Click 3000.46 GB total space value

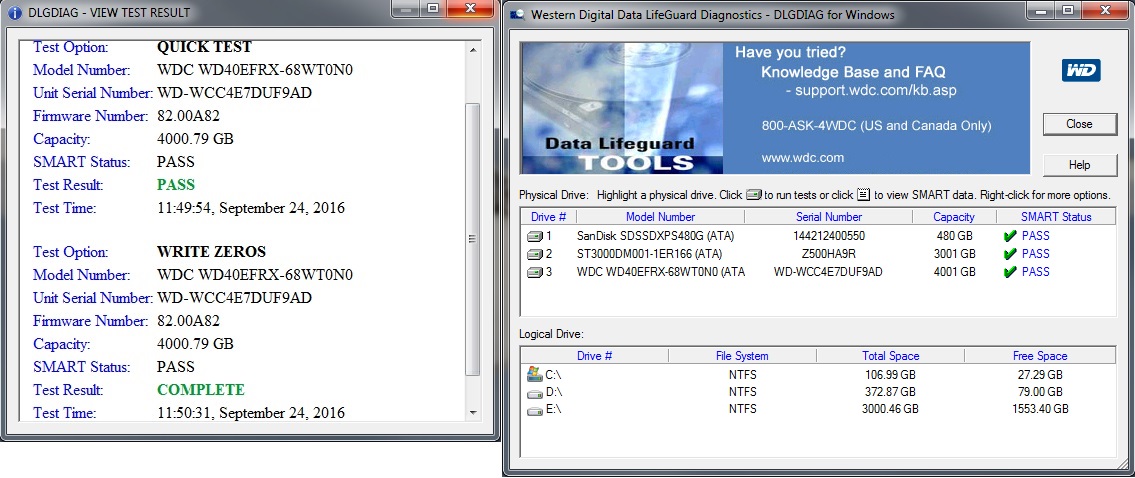[x=890, y=410]
